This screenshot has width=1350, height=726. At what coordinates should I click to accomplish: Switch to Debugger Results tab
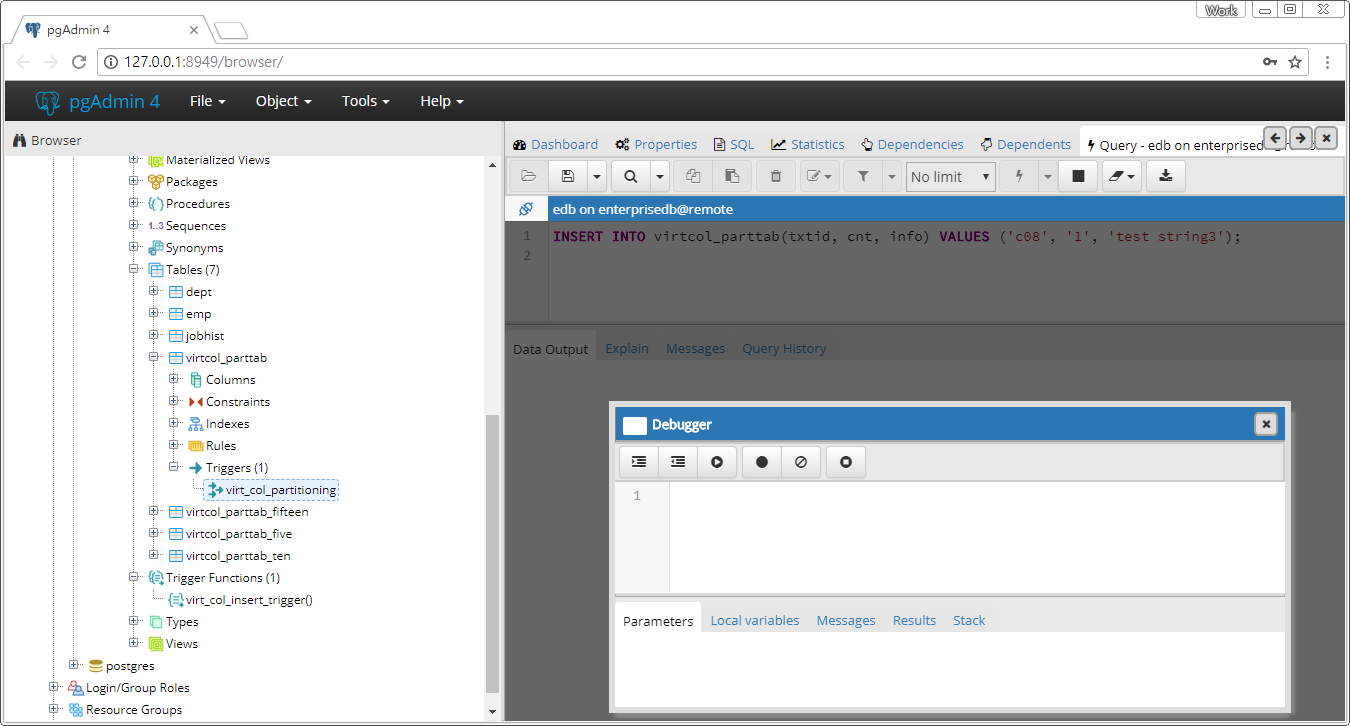pos(914,620)
